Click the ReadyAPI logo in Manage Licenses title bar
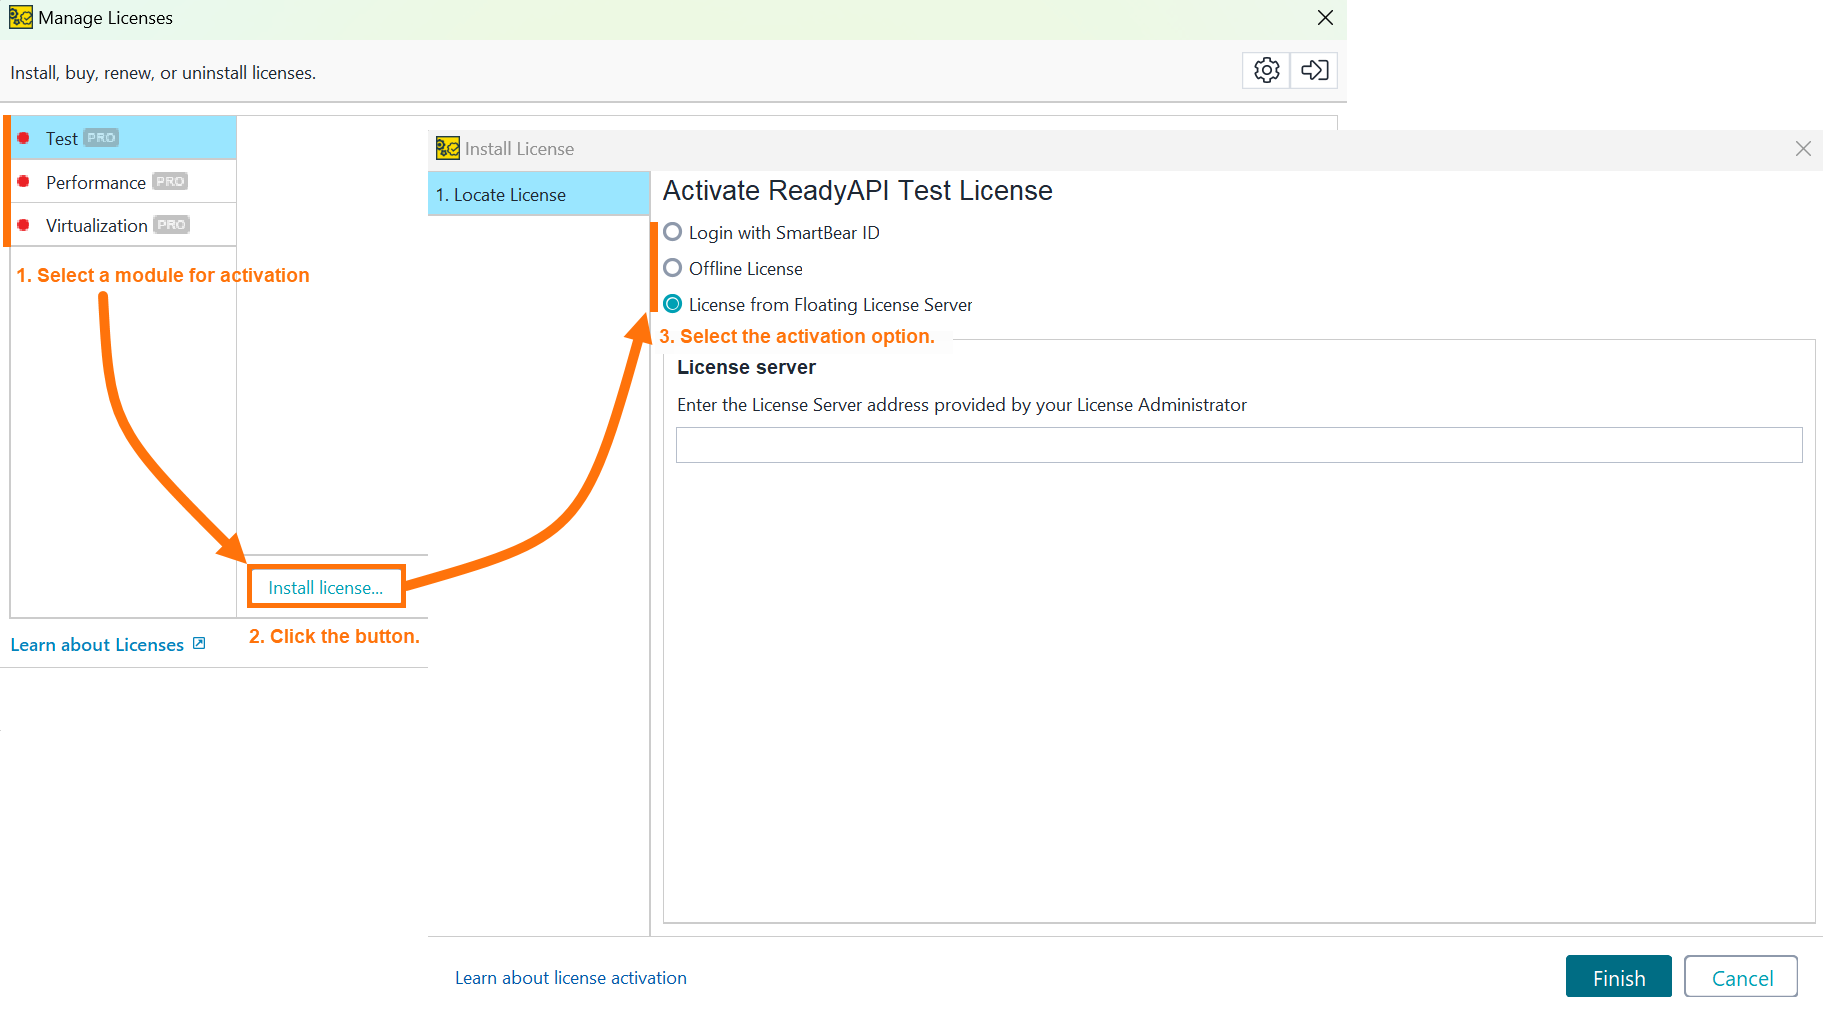The width and height of the screenshot is (1823, 1011). [20, 17]
